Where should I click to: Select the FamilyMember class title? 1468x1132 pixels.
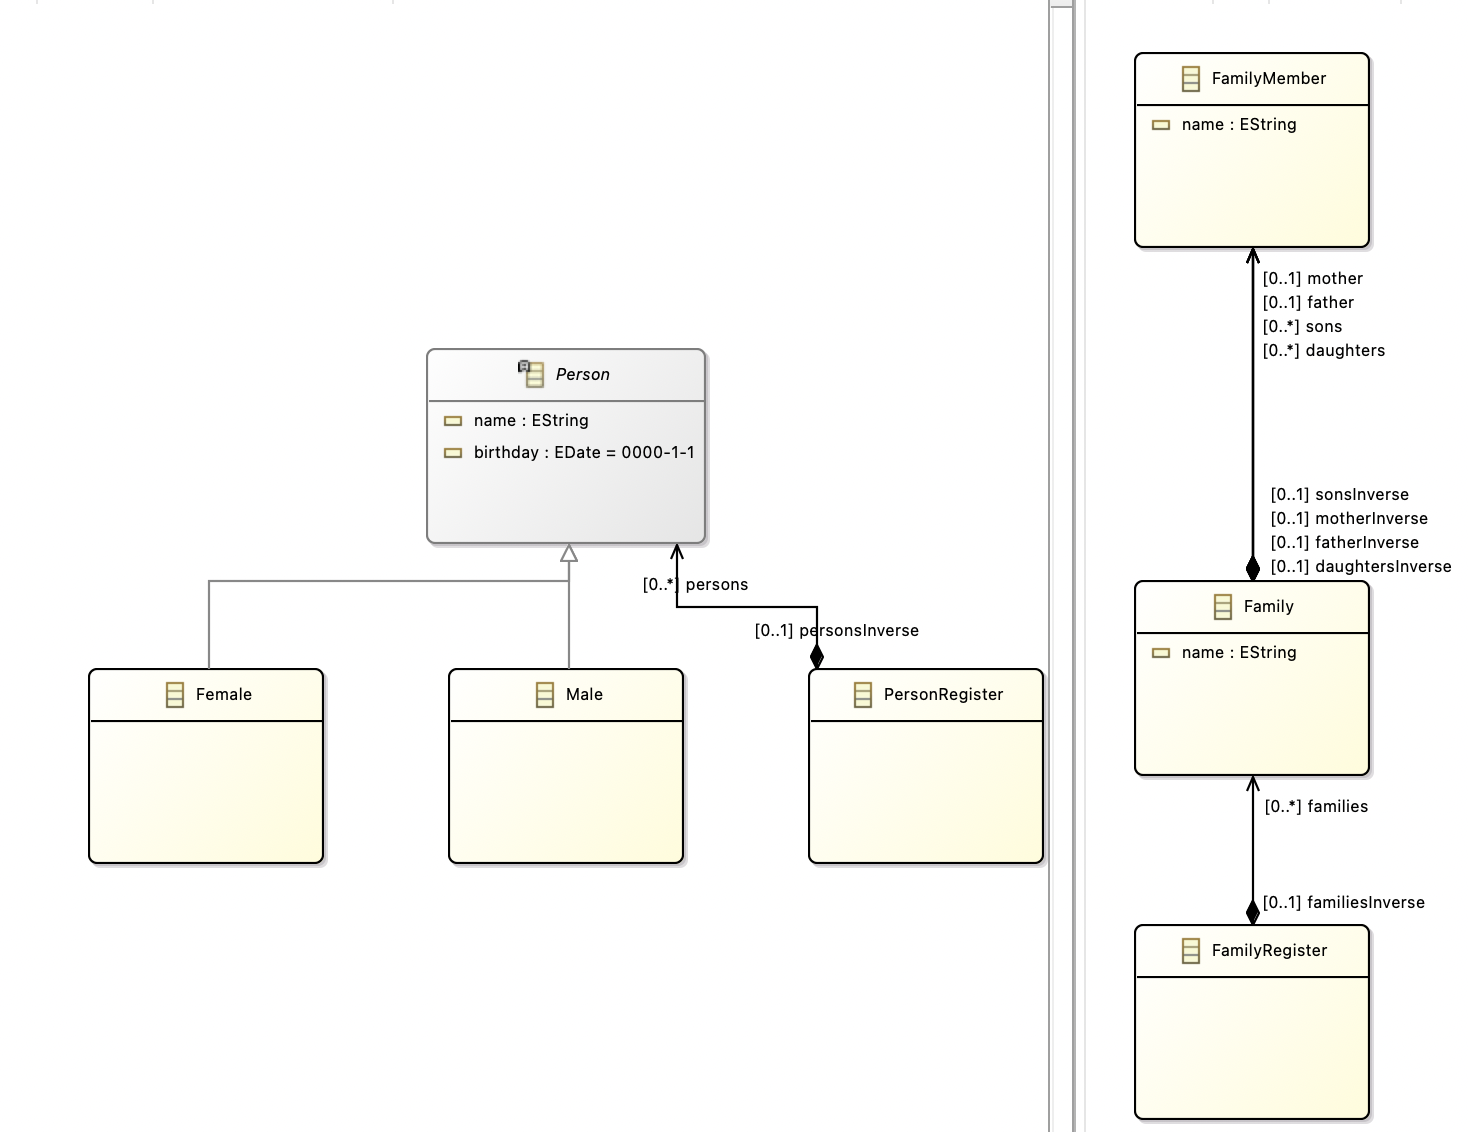(1269, 79)
